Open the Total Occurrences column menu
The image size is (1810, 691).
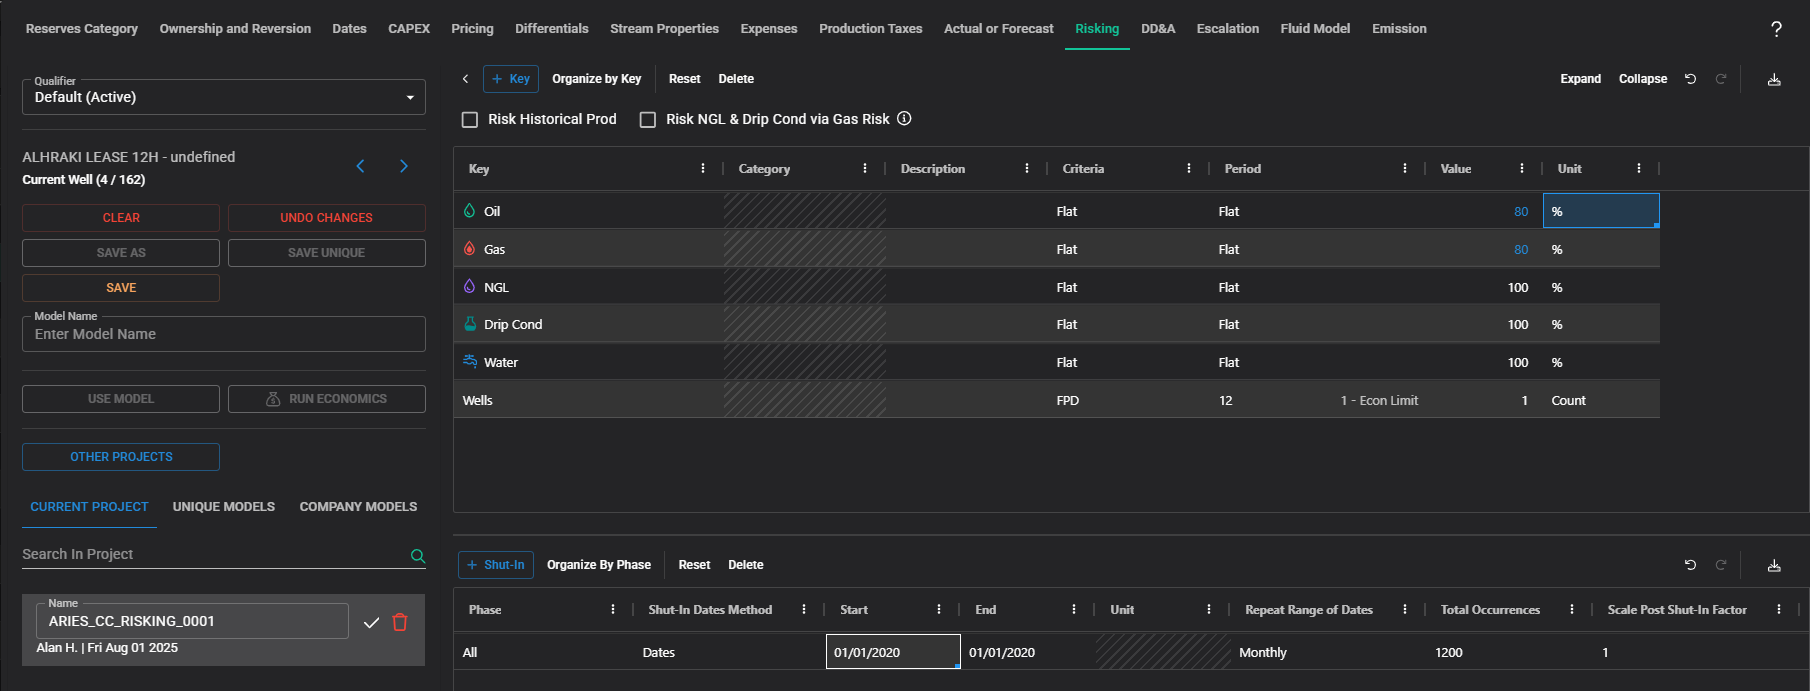click(x=1572, y=610)
